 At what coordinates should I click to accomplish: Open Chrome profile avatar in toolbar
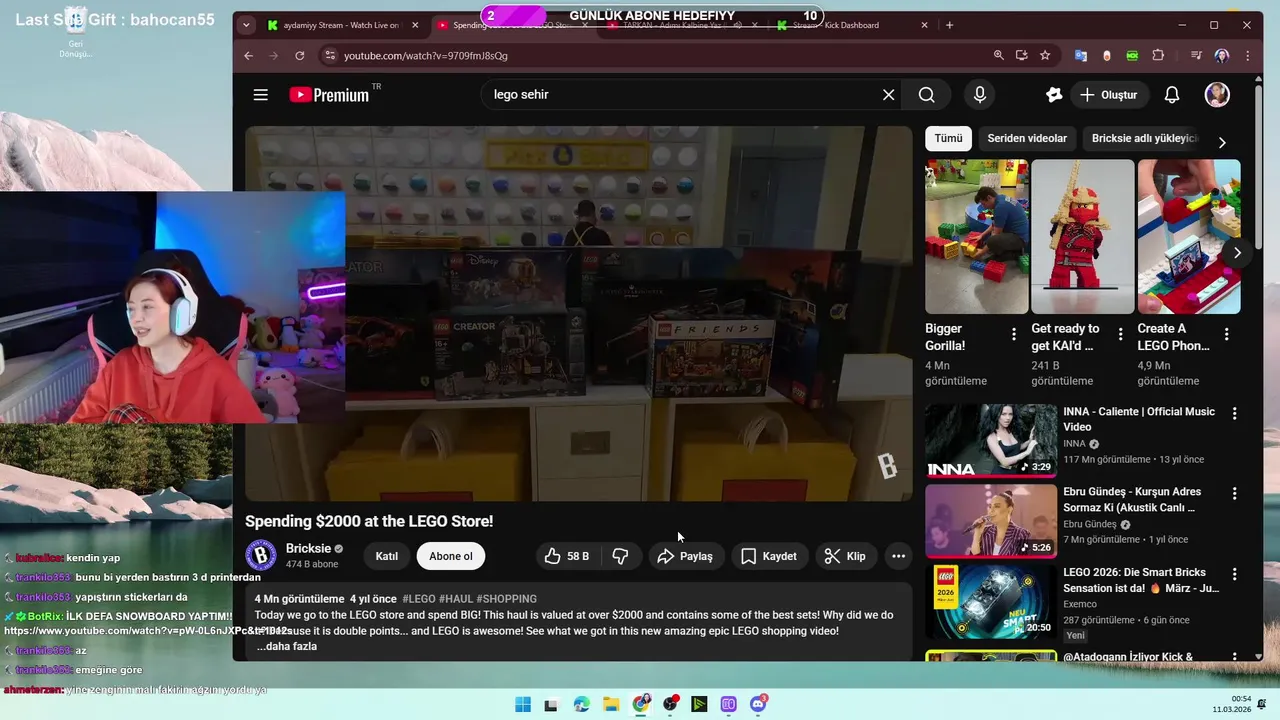[1221, 56]
